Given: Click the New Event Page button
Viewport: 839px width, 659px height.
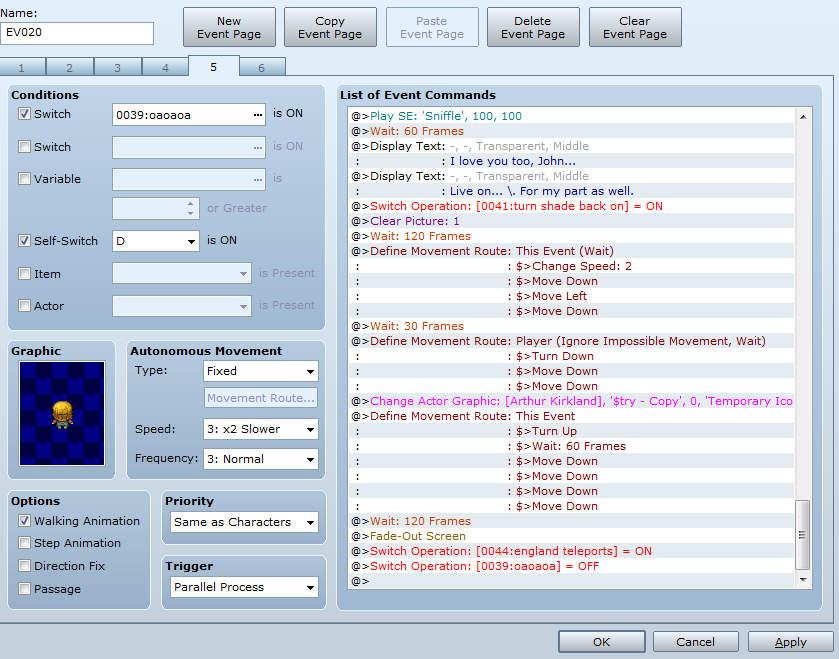Looking at the screenshot, I should tap(229, 27).
